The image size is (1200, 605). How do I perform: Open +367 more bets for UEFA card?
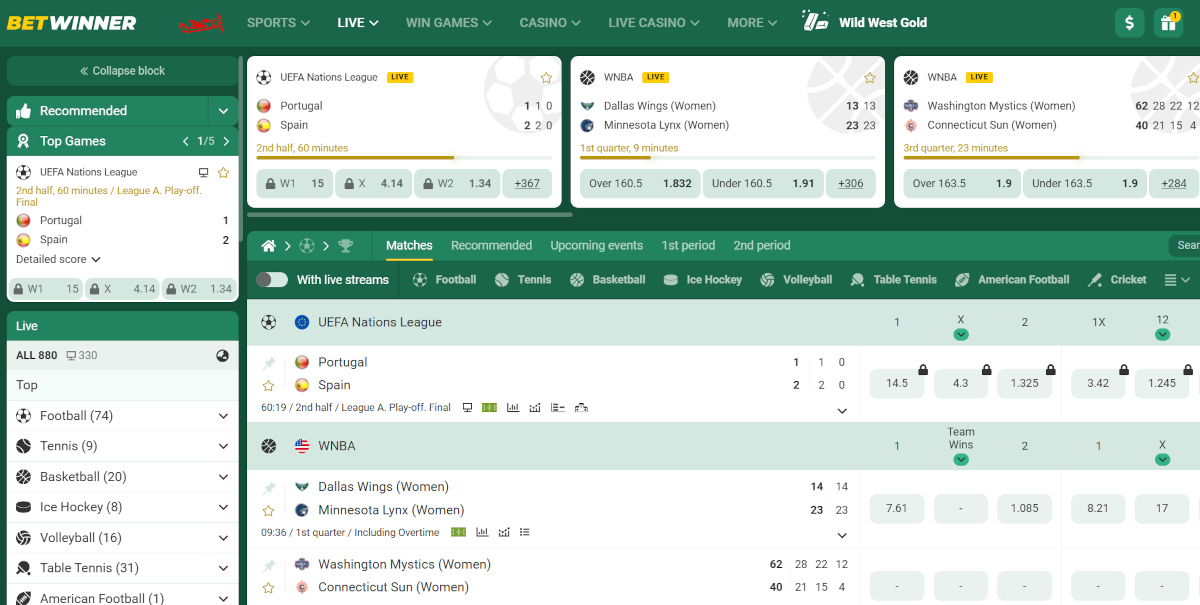pos(527,184)
